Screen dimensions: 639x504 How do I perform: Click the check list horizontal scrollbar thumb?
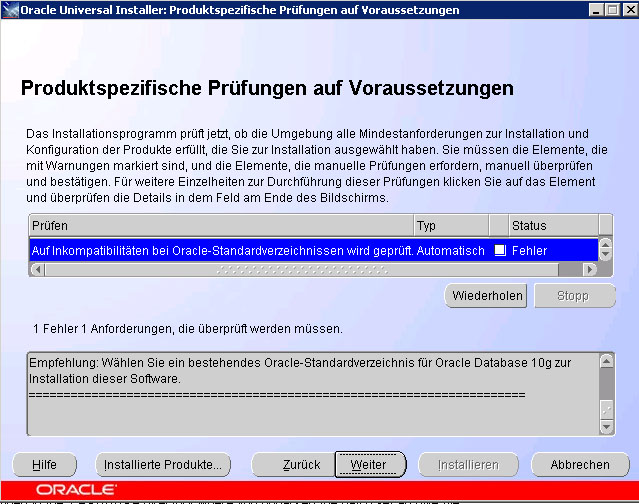[302, 270]
